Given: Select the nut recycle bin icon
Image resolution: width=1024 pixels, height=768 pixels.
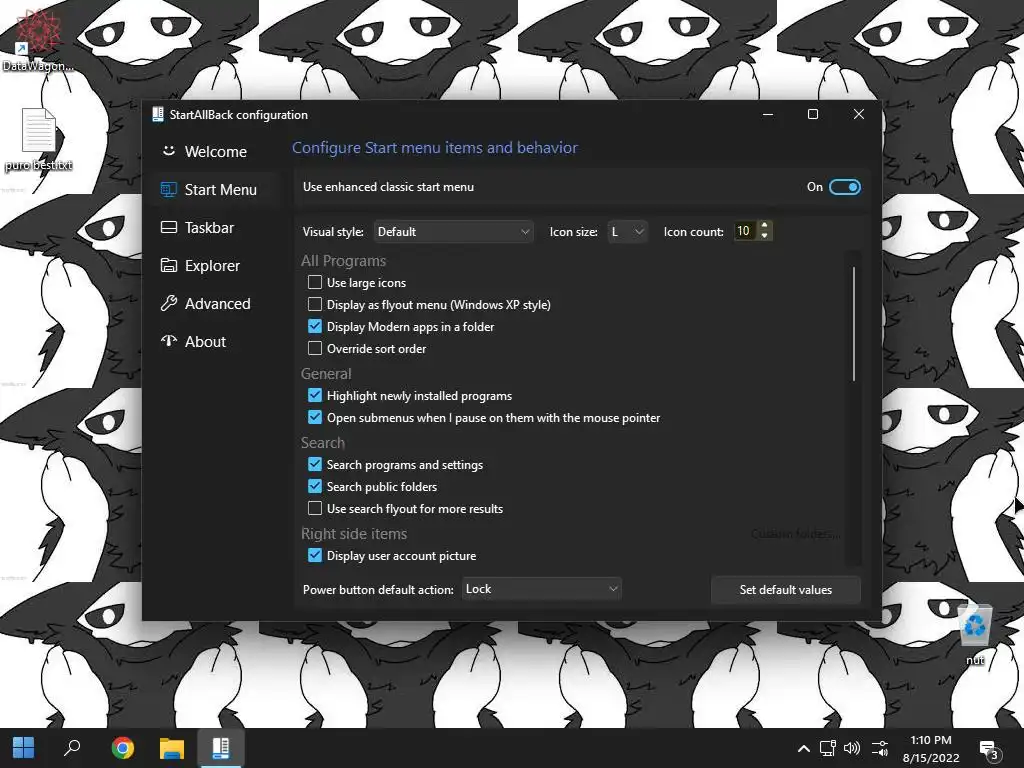Looking at the screenshot, I should [x=975, y=633].
